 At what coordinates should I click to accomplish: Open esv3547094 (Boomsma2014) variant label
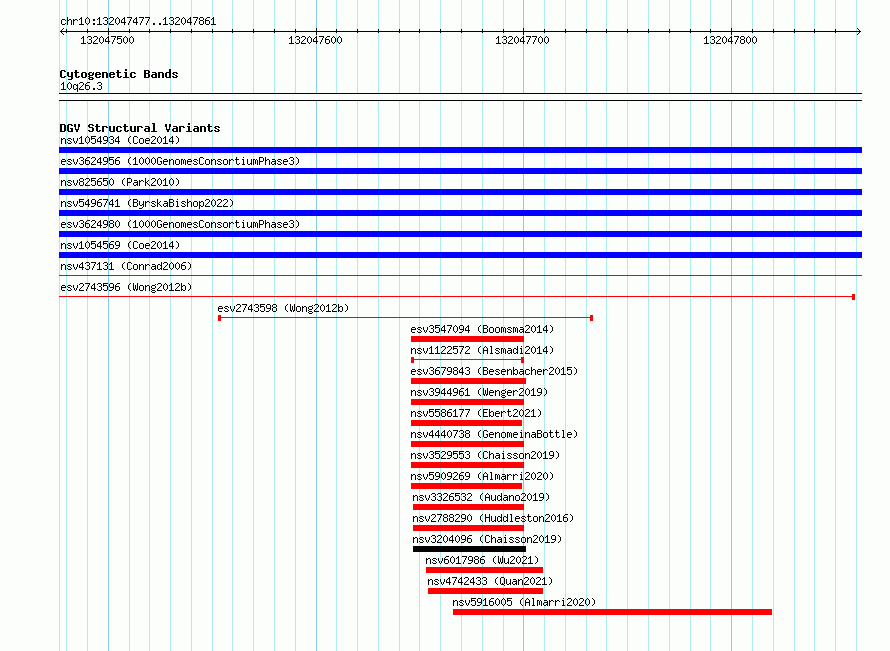(x=482, y=329)
